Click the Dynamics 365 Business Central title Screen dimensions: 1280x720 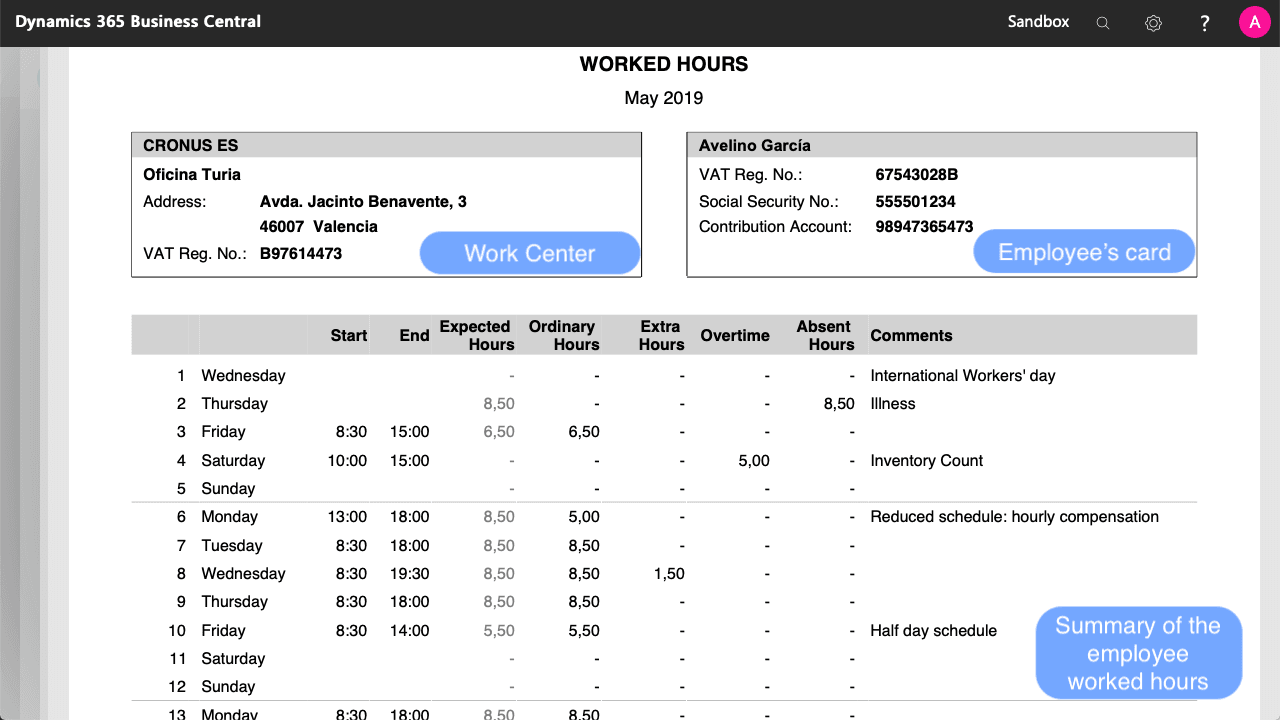138,21
